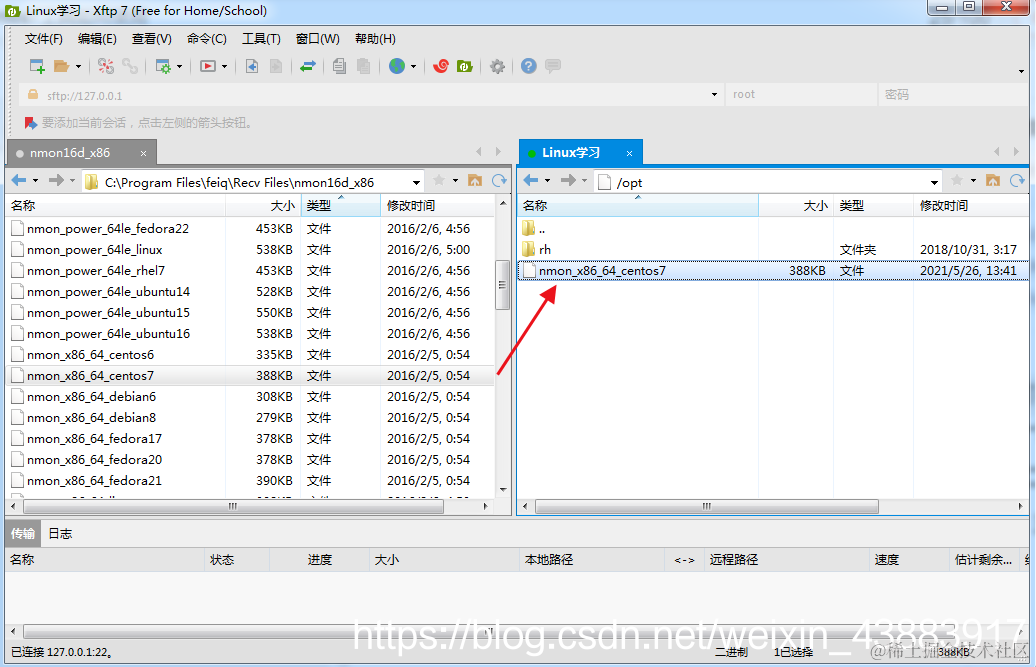Refresh the remote /opt pane

point(1018,180)
